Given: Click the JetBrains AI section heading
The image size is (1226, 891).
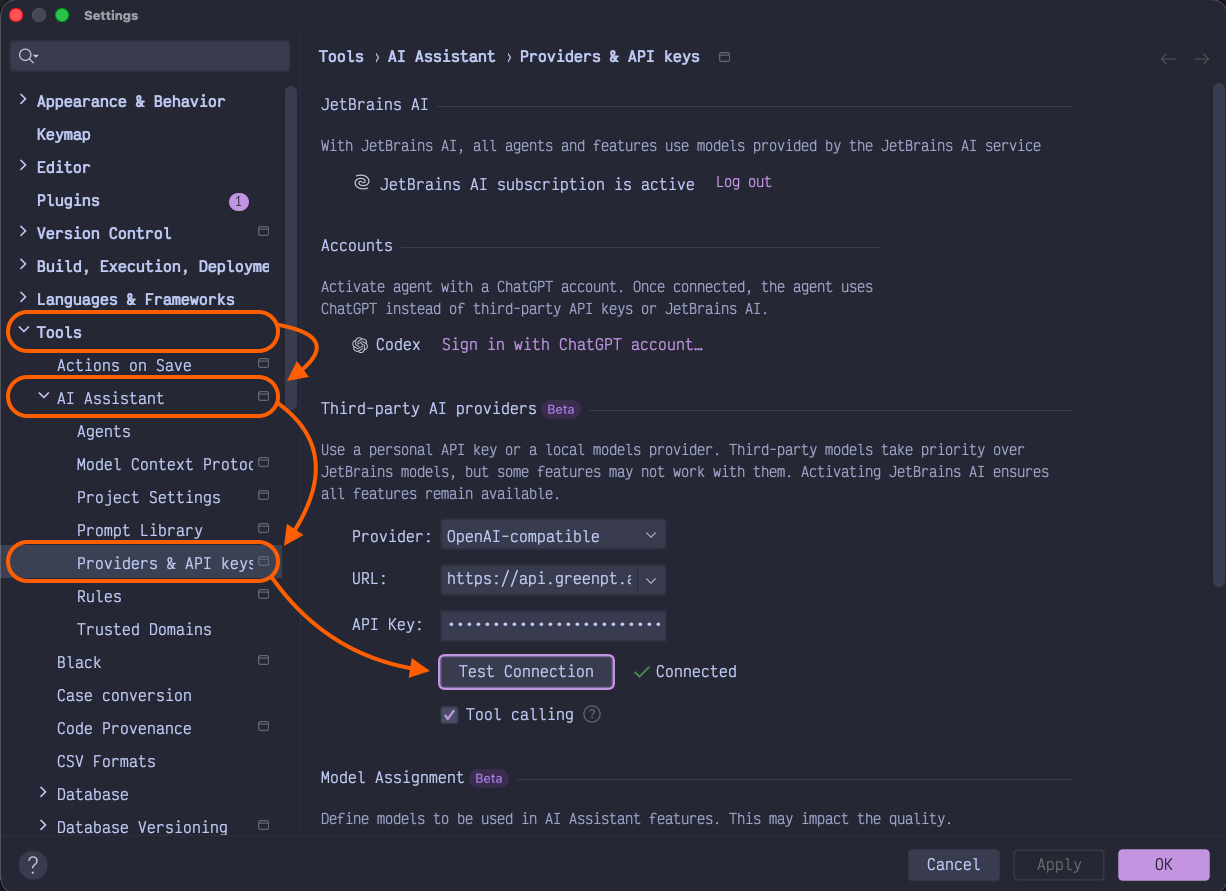Looking at the screenshot, I should click(x=374, y=104).
